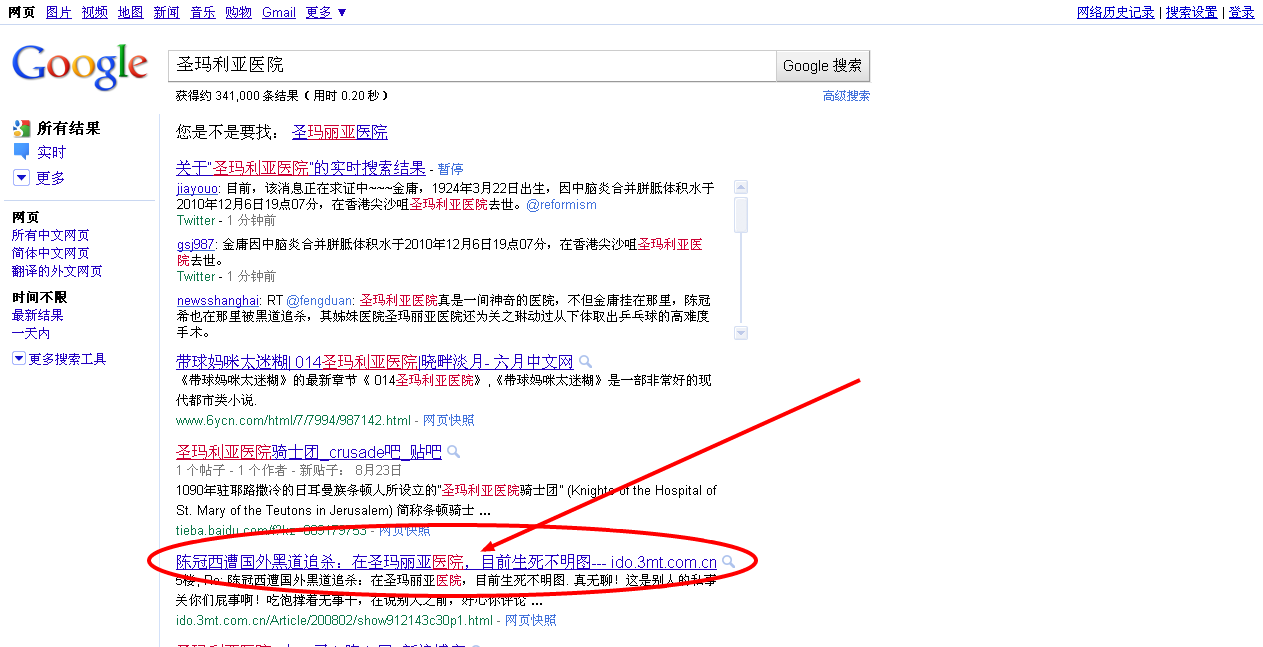Filter by 简体中文网页
This screenshot has height=647, width=1263.
[50, 253]
